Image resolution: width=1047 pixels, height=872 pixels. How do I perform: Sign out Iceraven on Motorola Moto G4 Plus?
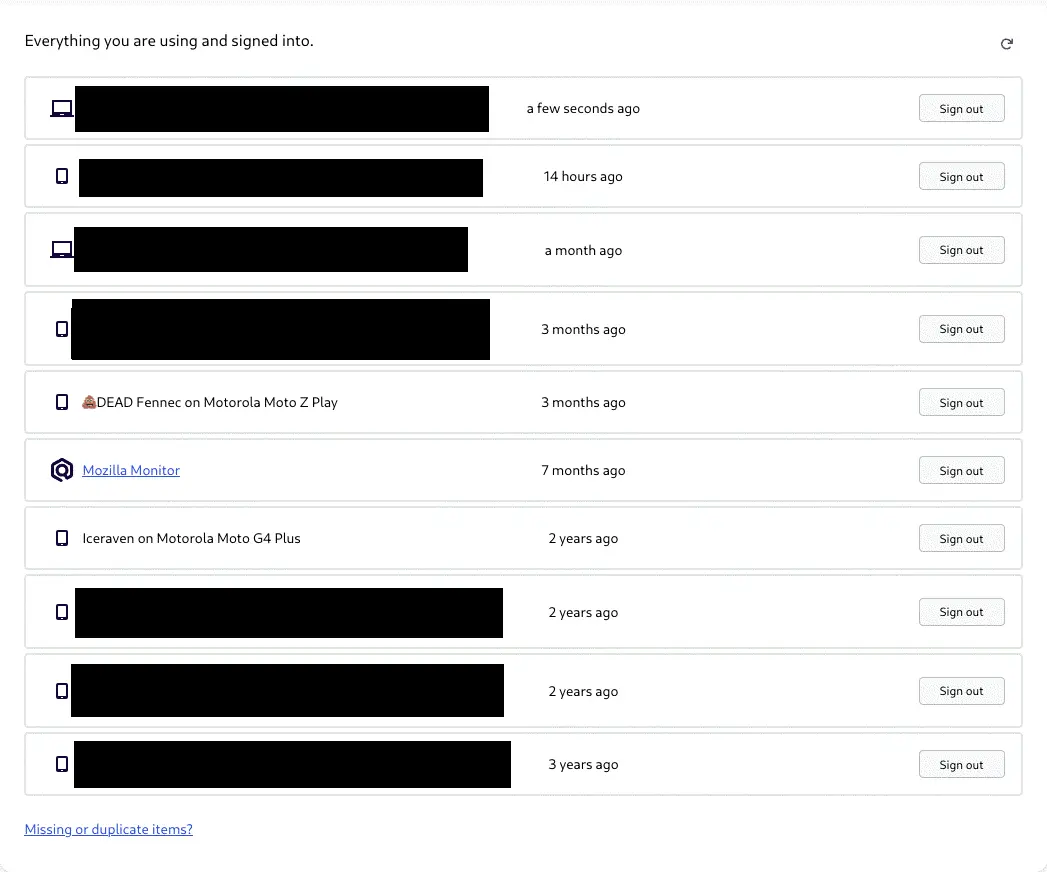click(x=961, y=539)
